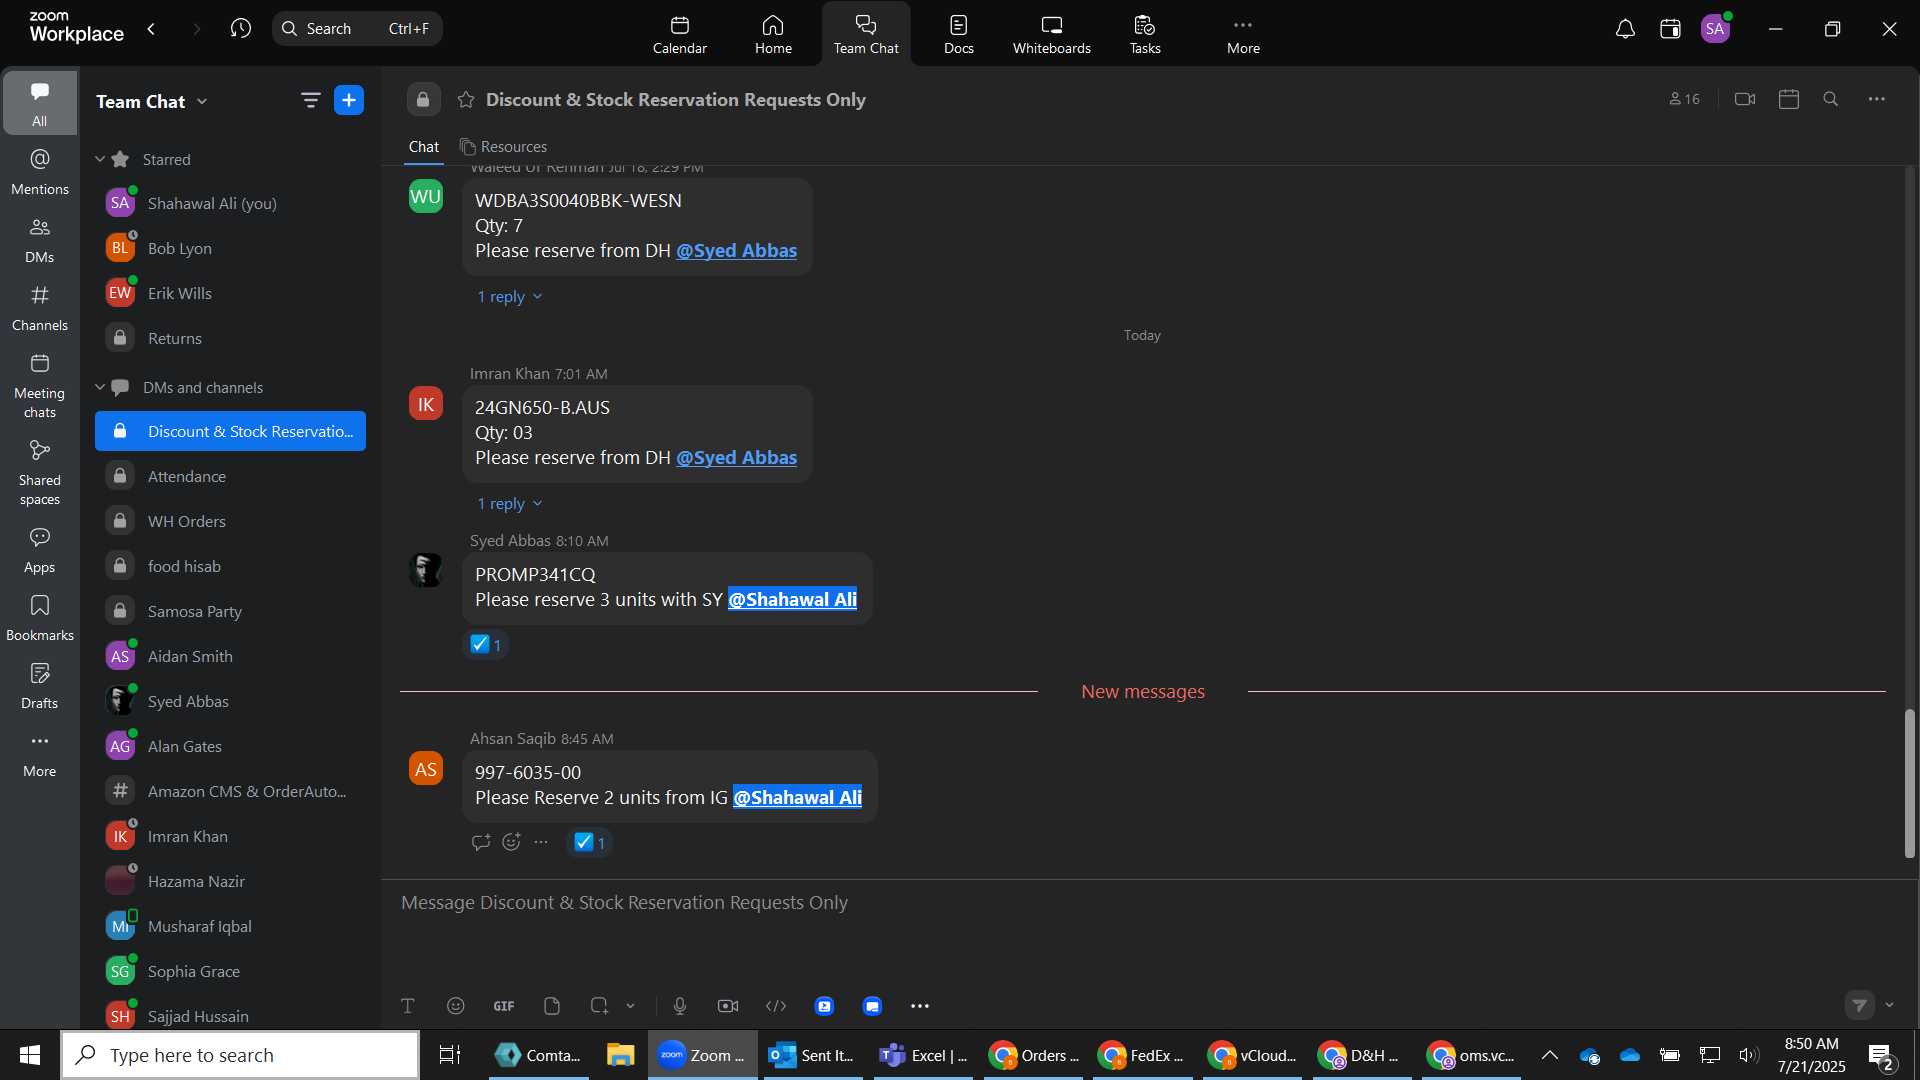Expand 1 reply under Imran Khan's message

(509, 504)
